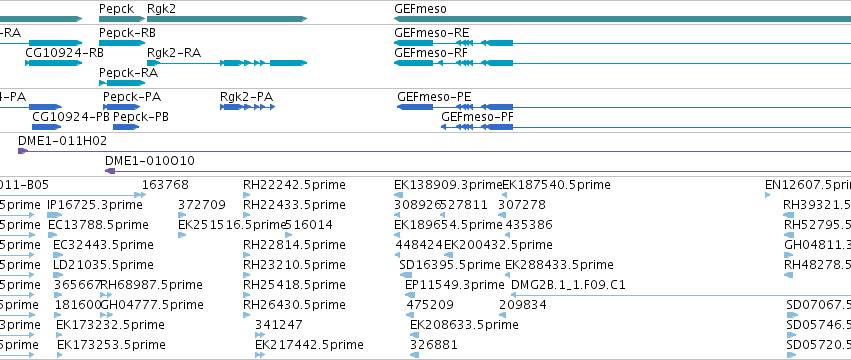
Task: Select EST entry 181600
Action: [78, 306]
